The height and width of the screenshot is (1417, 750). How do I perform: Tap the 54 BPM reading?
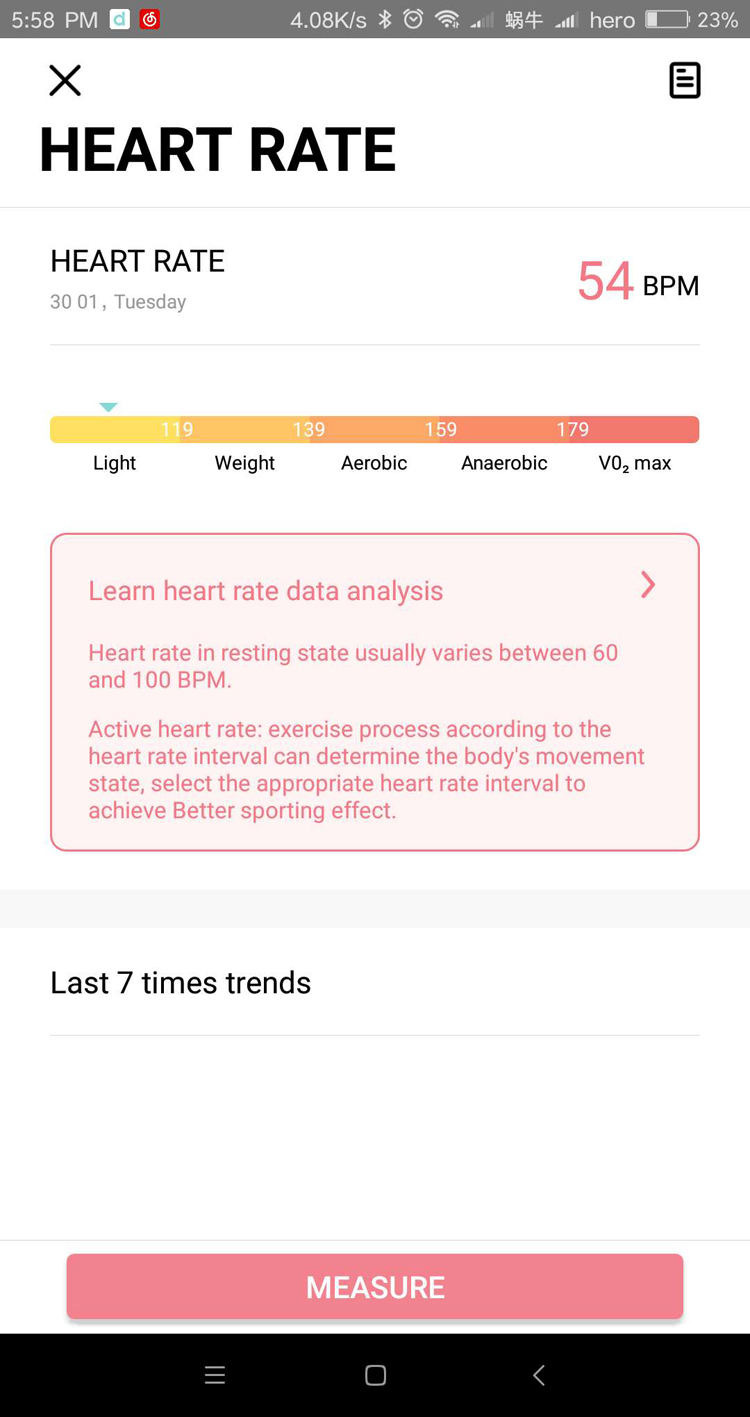(638, 282)
